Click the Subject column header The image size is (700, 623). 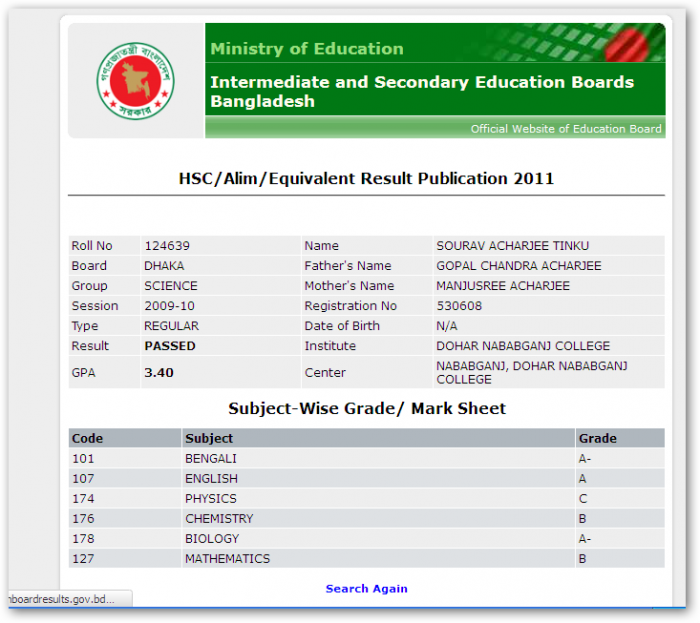[209, 439]
